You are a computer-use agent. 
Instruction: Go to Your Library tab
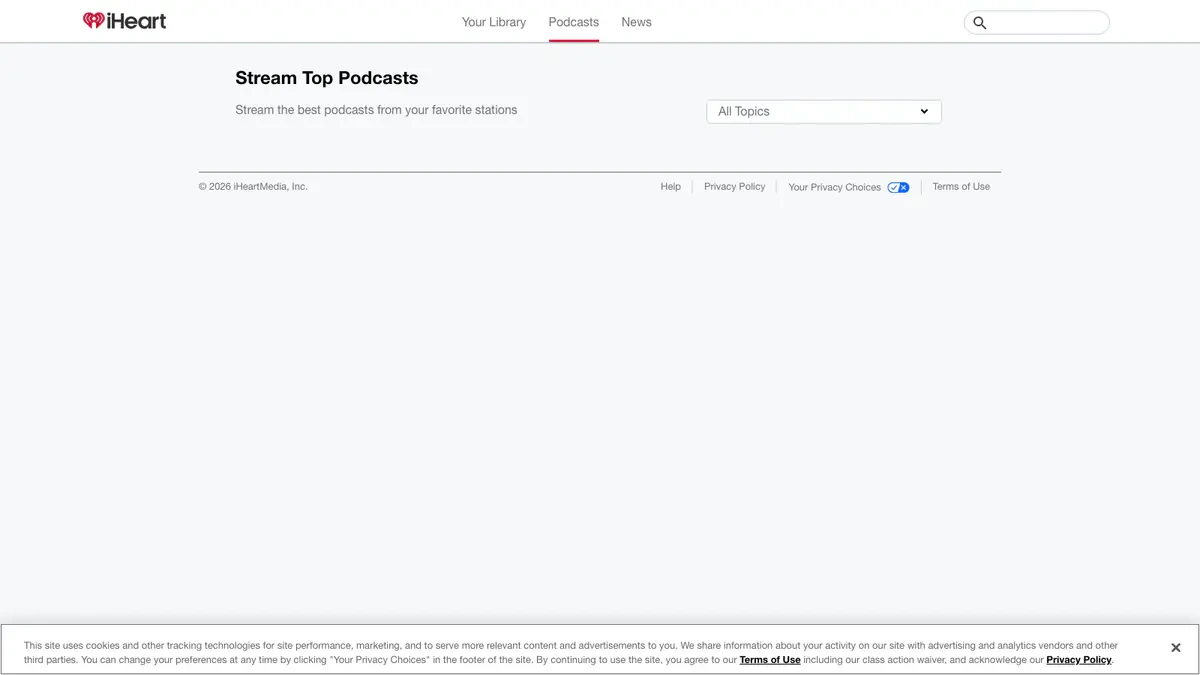[x=494, y=22]
